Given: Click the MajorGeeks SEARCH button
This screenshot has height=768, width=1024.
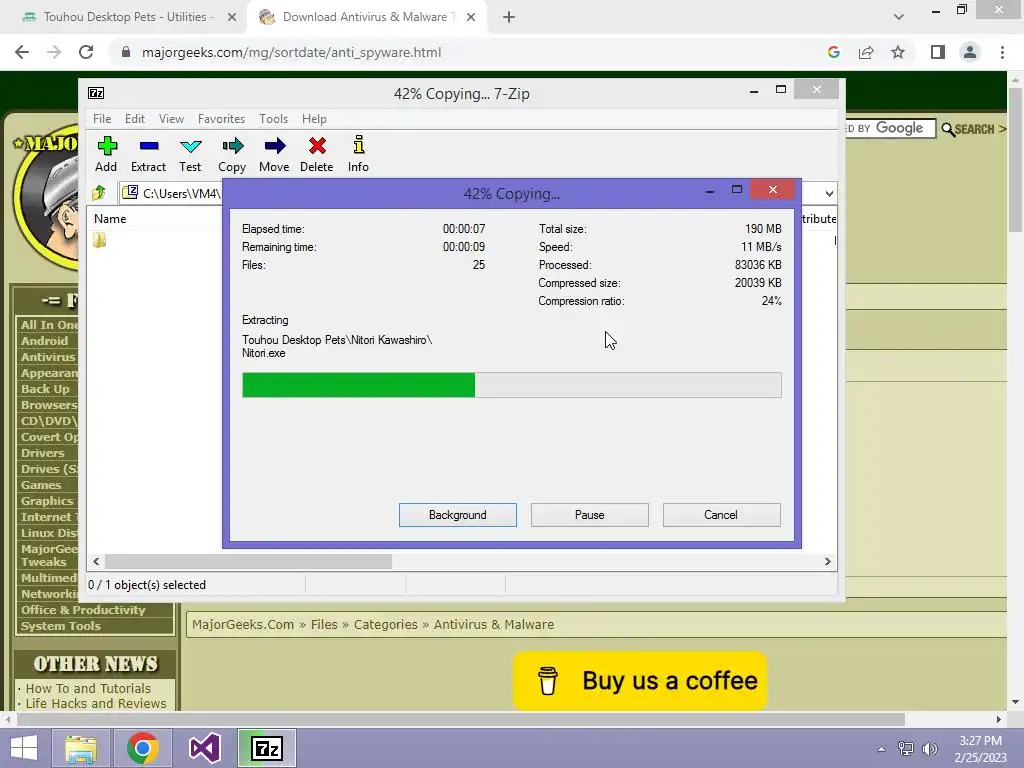Looking at the screenshot, I should pyautogui.click(x=974, y=129).
